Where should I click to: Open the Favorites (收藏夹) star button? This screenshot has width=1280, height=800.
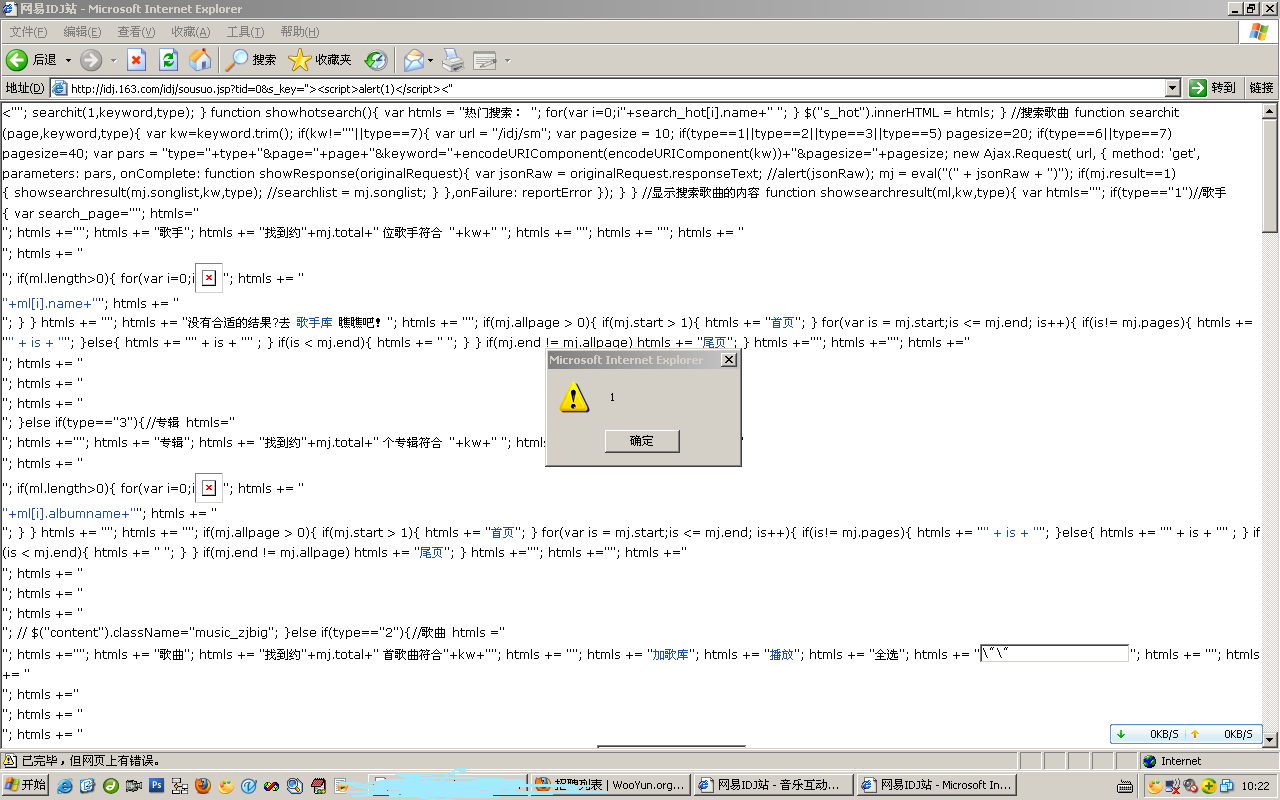click(320, 60)
